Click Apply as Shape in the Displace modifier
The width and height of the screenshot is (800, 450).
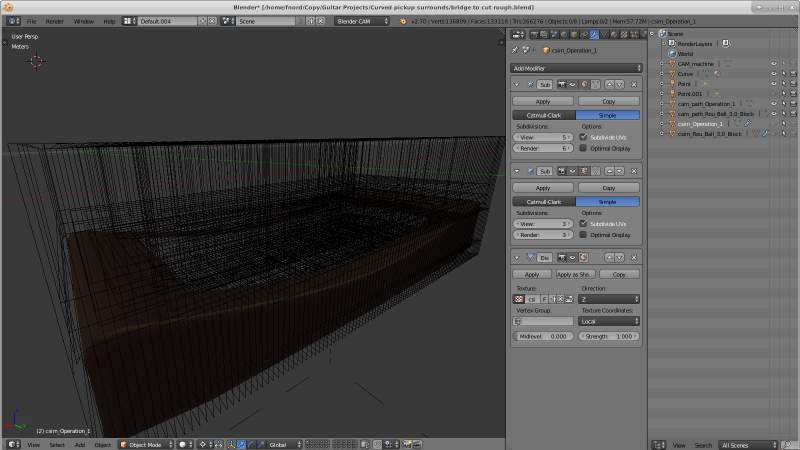[x=574, y=274]
